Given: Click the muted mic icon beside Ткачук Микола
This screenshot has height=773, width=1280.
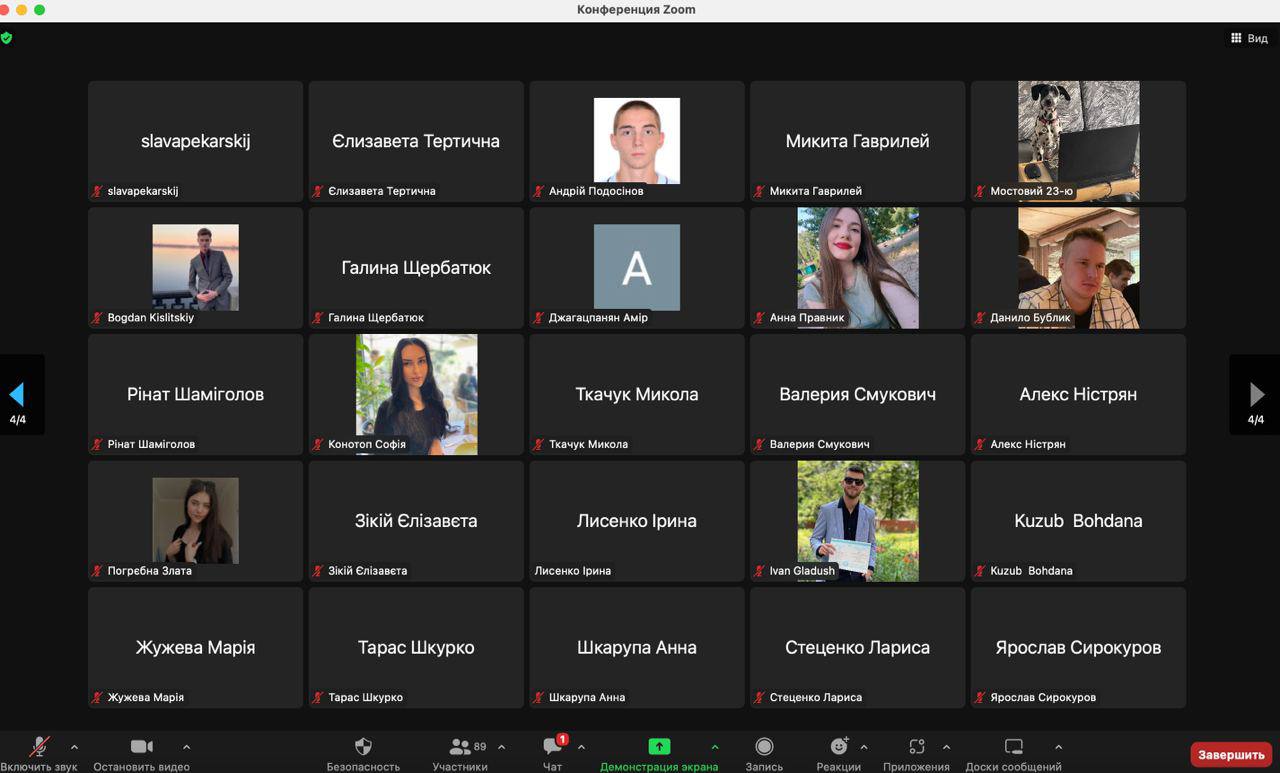Looking at the screenshot, I should tap(540, 444).
